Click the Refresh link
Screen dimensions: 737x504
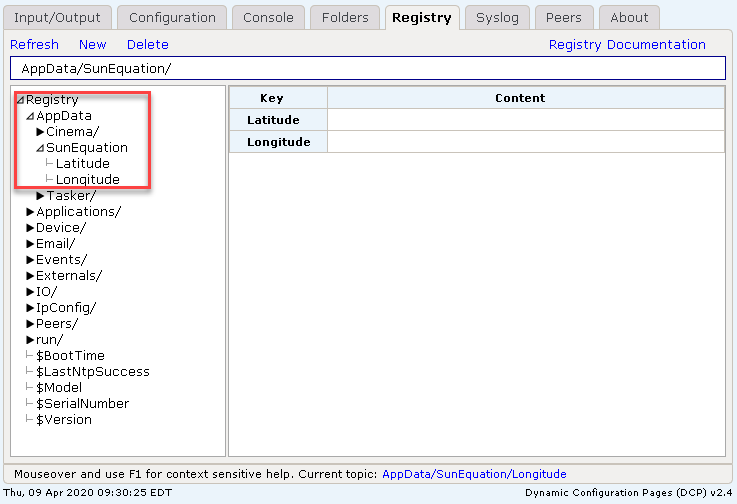[x=34, y=45]
